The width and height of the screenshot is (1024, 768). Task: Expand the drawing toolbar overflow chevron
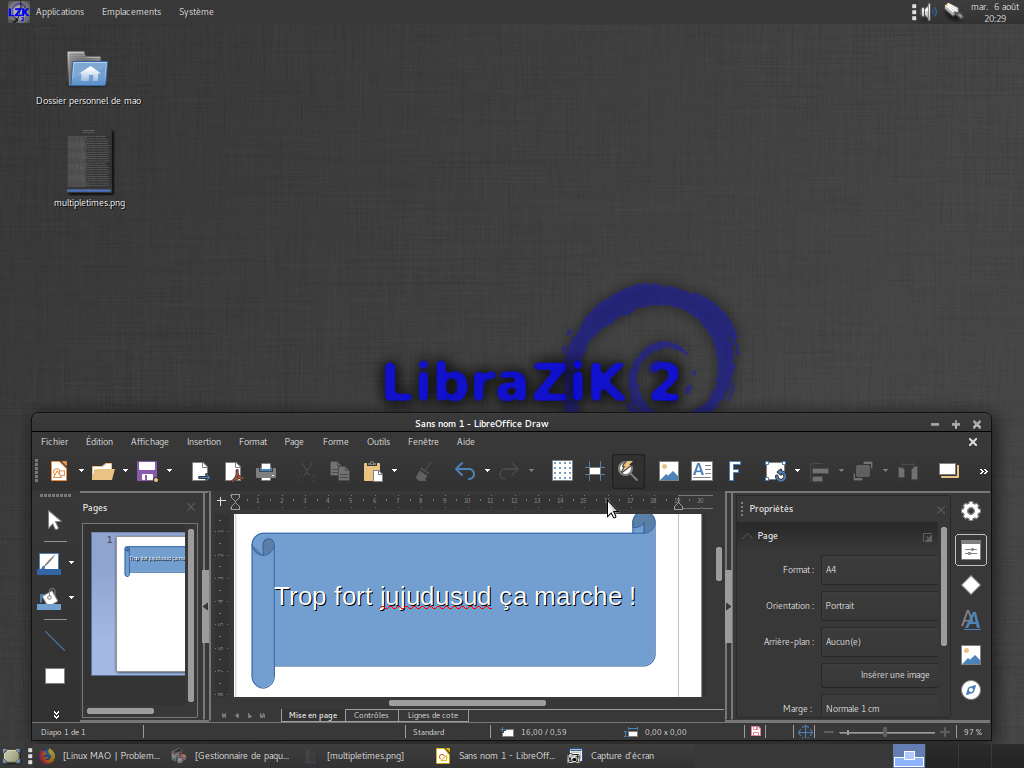pyautogui.click(x=56, y=714)
